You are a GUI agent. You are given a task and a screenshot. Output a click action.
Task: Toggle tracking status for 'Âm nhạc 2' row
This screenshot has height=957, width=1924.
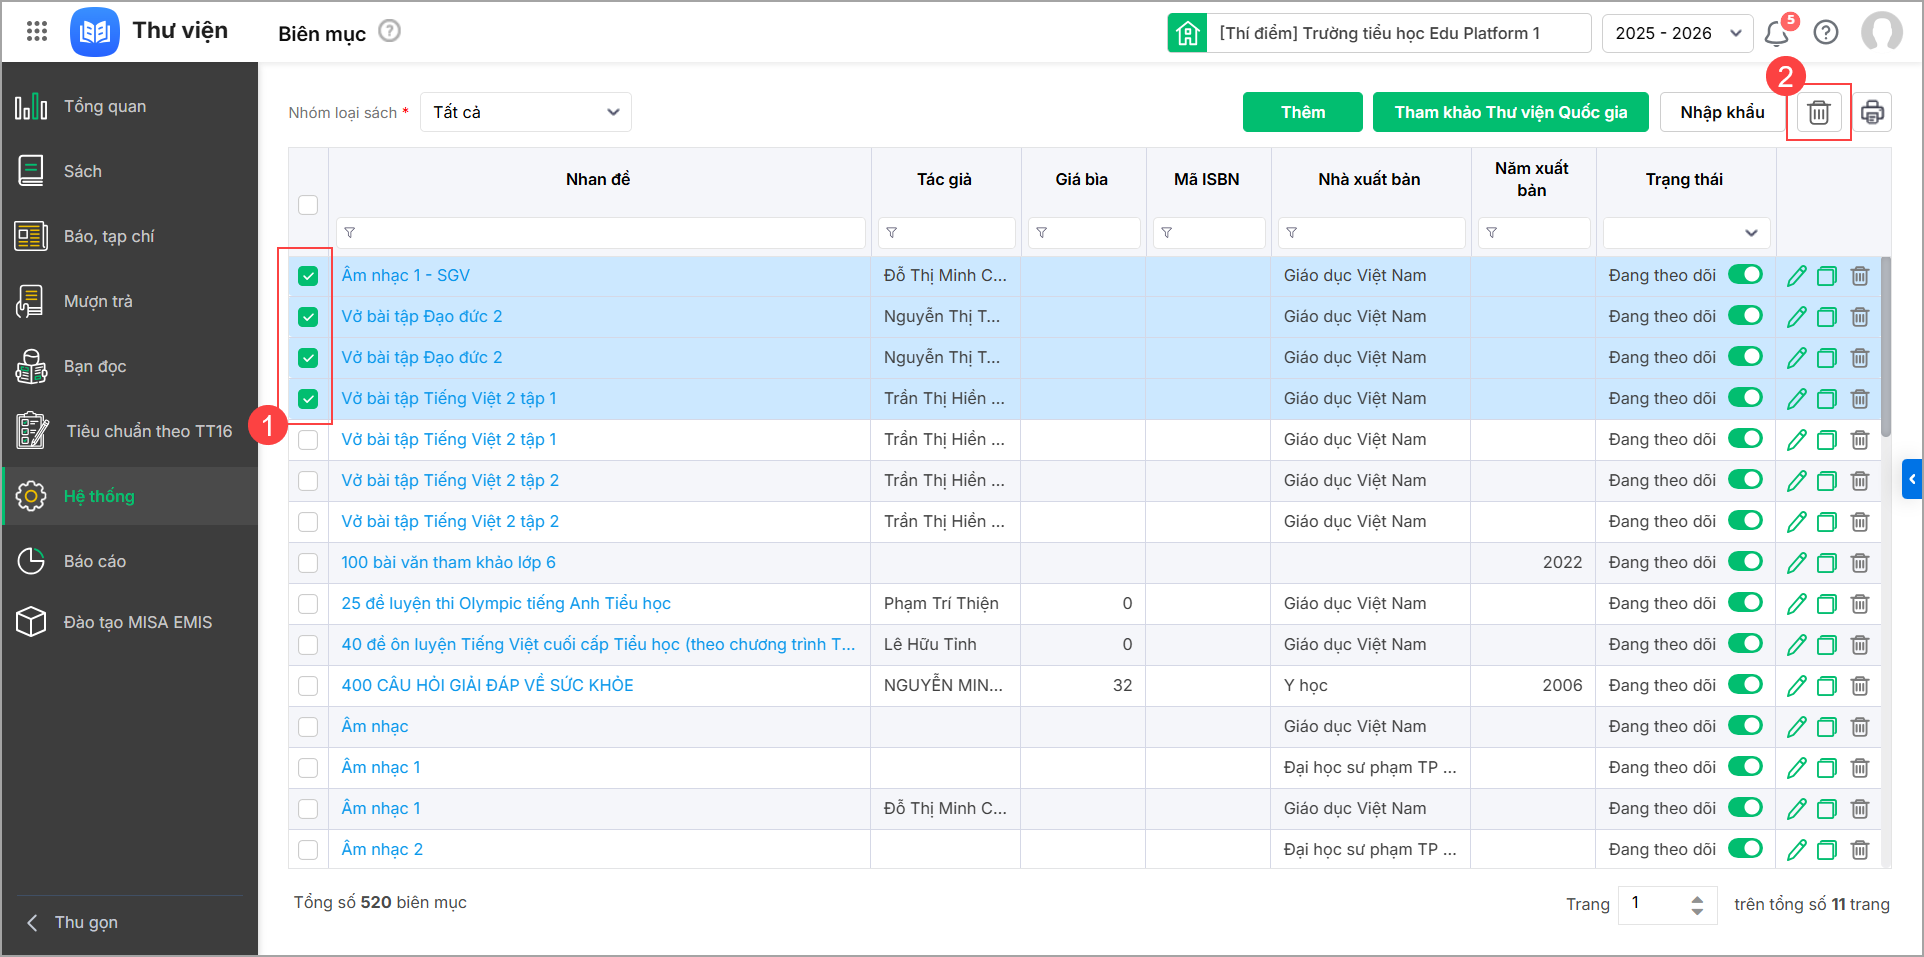pos(1745,849)
